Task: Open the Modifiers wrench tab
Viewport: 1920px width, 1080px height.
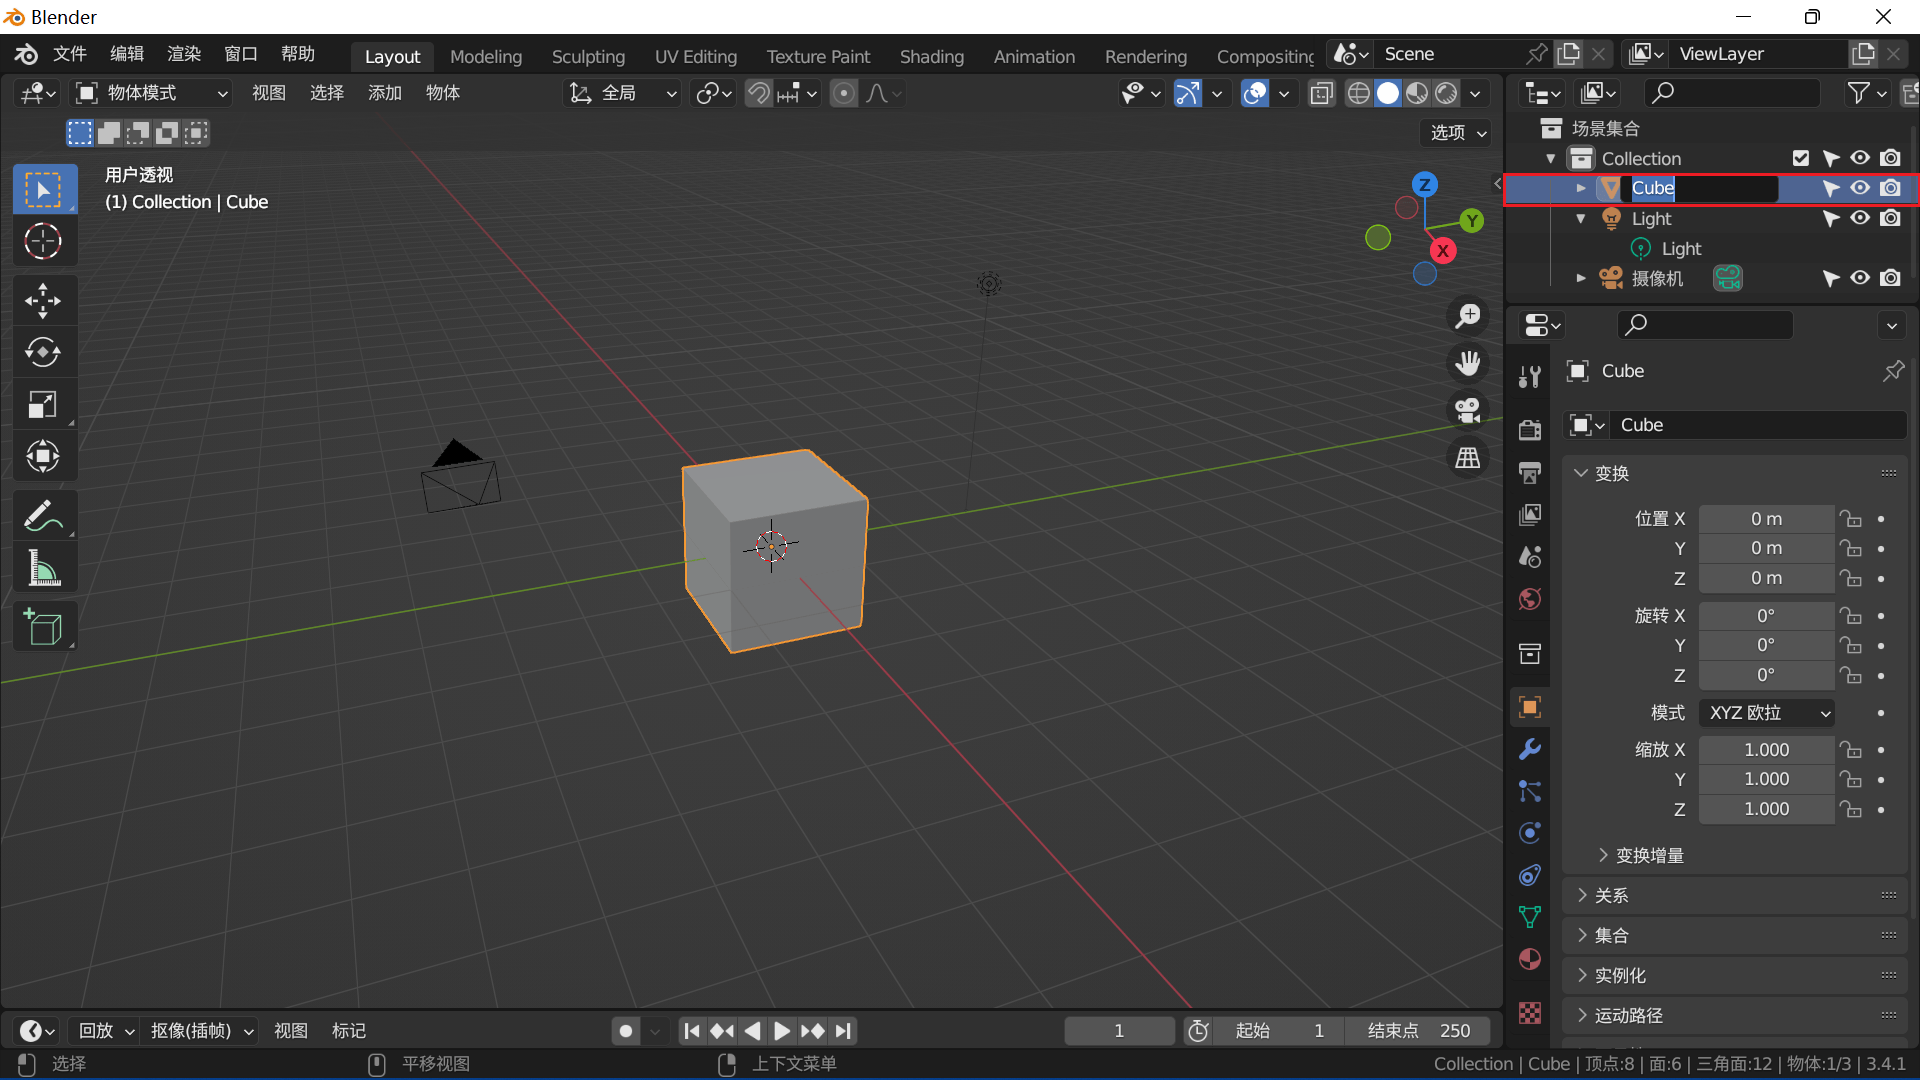Action: (x=1530, y=749)
